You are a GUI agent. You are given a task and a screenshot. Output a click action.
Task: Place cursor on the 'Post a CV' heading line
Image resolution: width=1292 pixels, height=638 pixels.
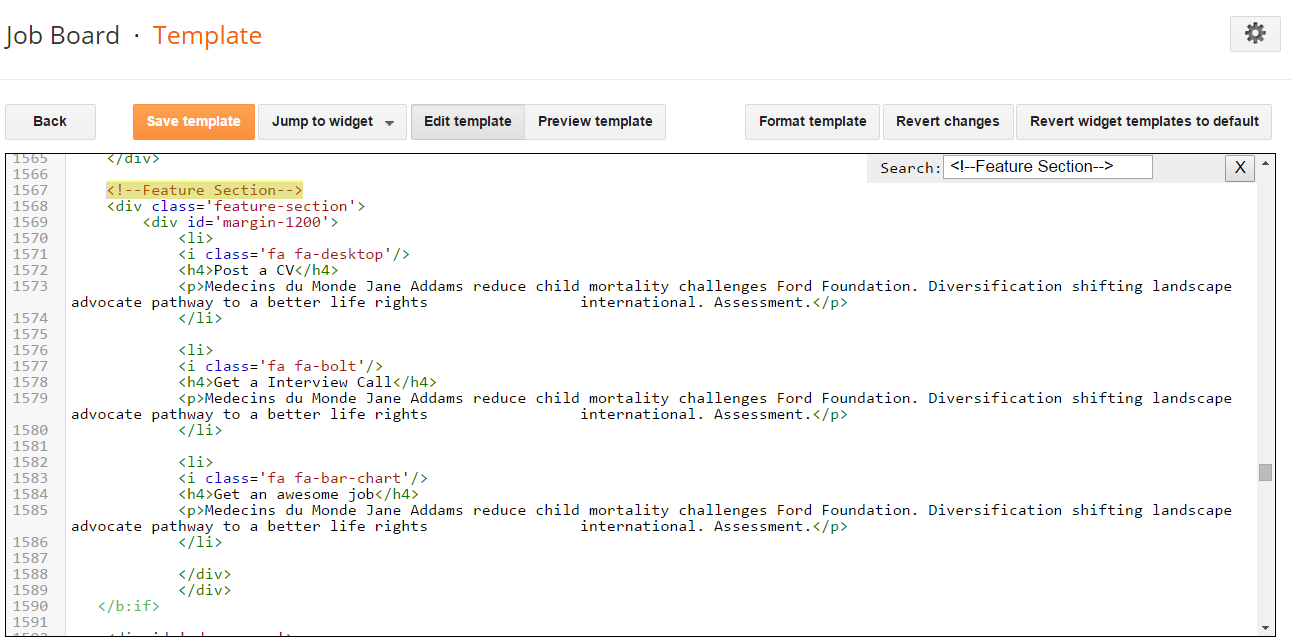click(x=259, y=270)
